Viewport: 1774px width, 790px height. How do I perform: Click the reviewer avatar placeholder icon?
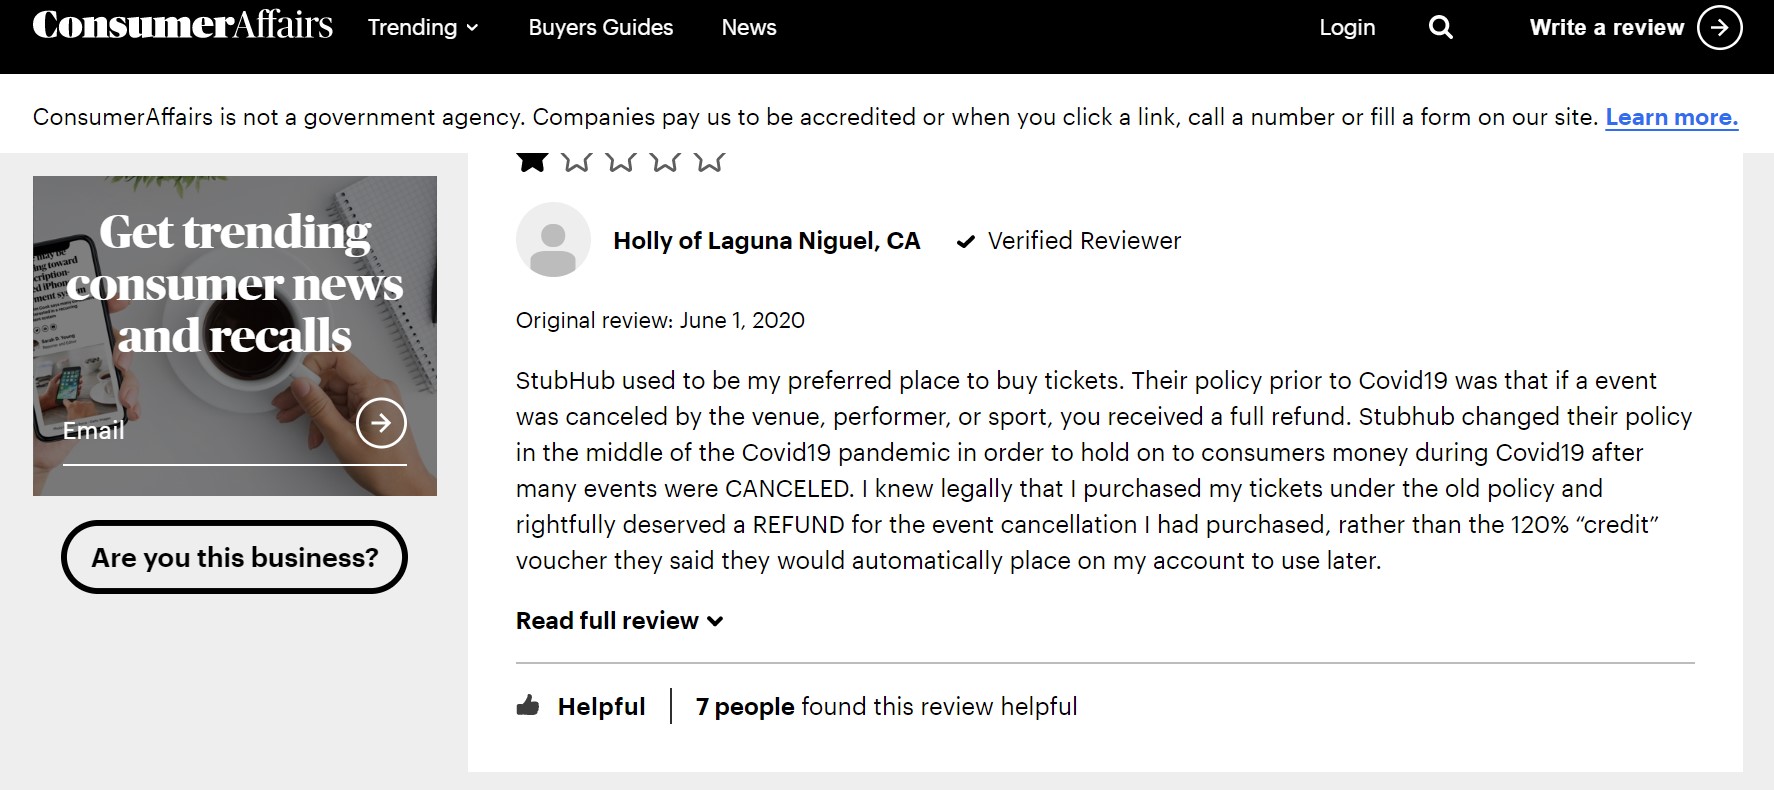click(x=553, y=240)
